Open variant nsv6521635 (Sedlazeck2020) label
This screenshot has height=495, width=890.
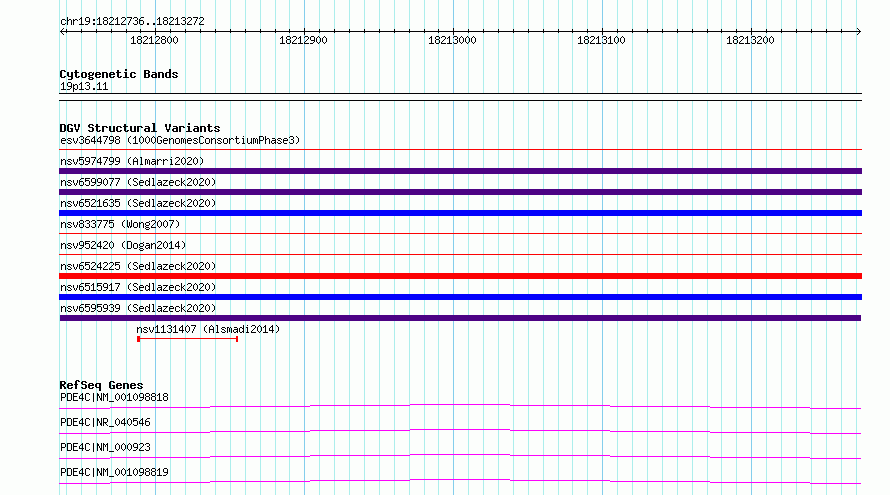138,203
